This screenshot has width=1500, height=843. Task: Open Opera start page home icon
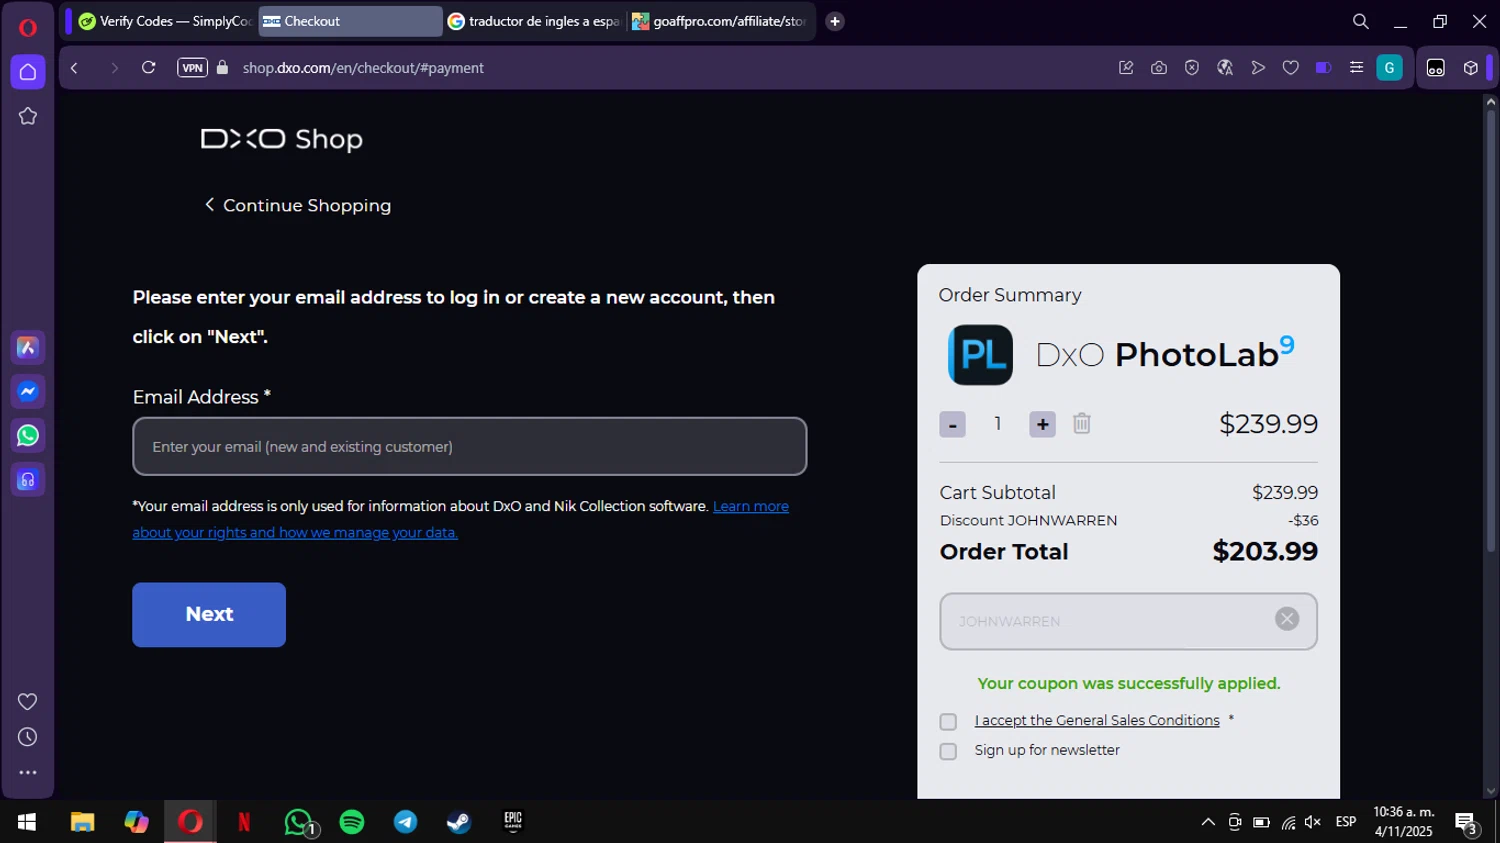click(28, 72)
